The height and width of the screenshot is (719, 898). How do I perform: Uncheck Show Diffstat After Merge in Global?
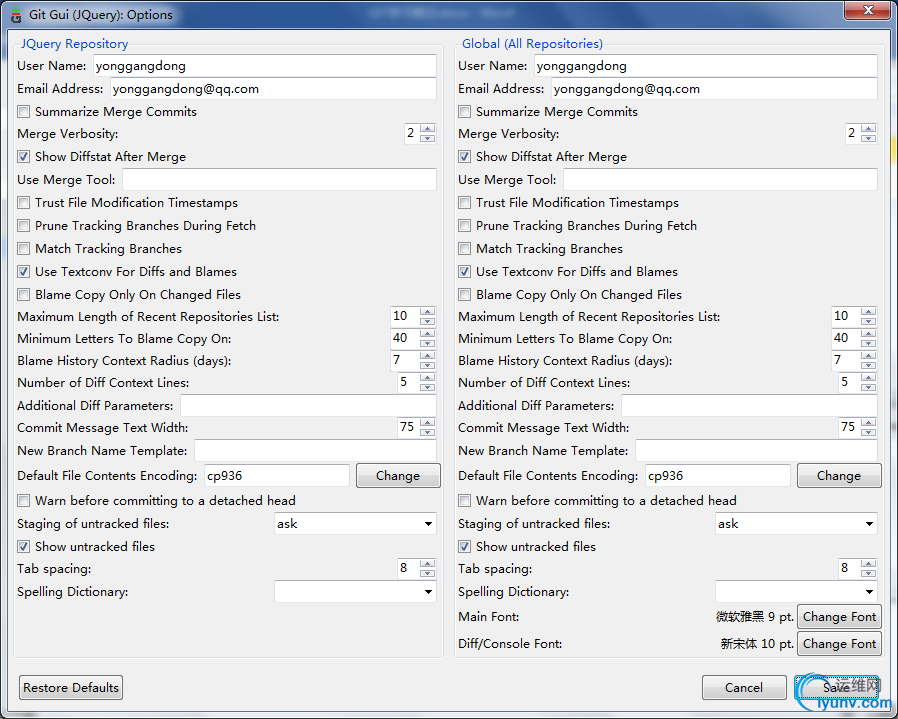(x=464, y=157)
